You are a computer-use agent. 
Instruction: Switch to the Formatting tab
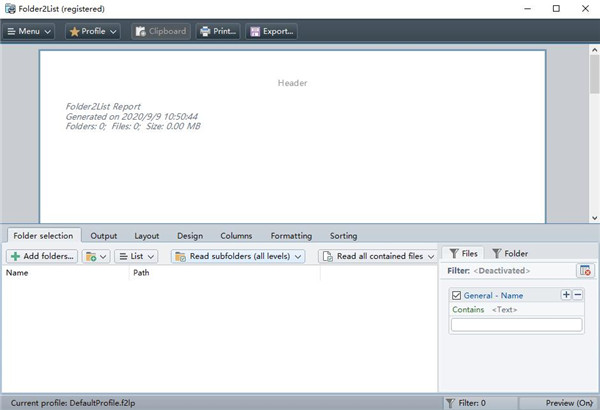(291, 236)
